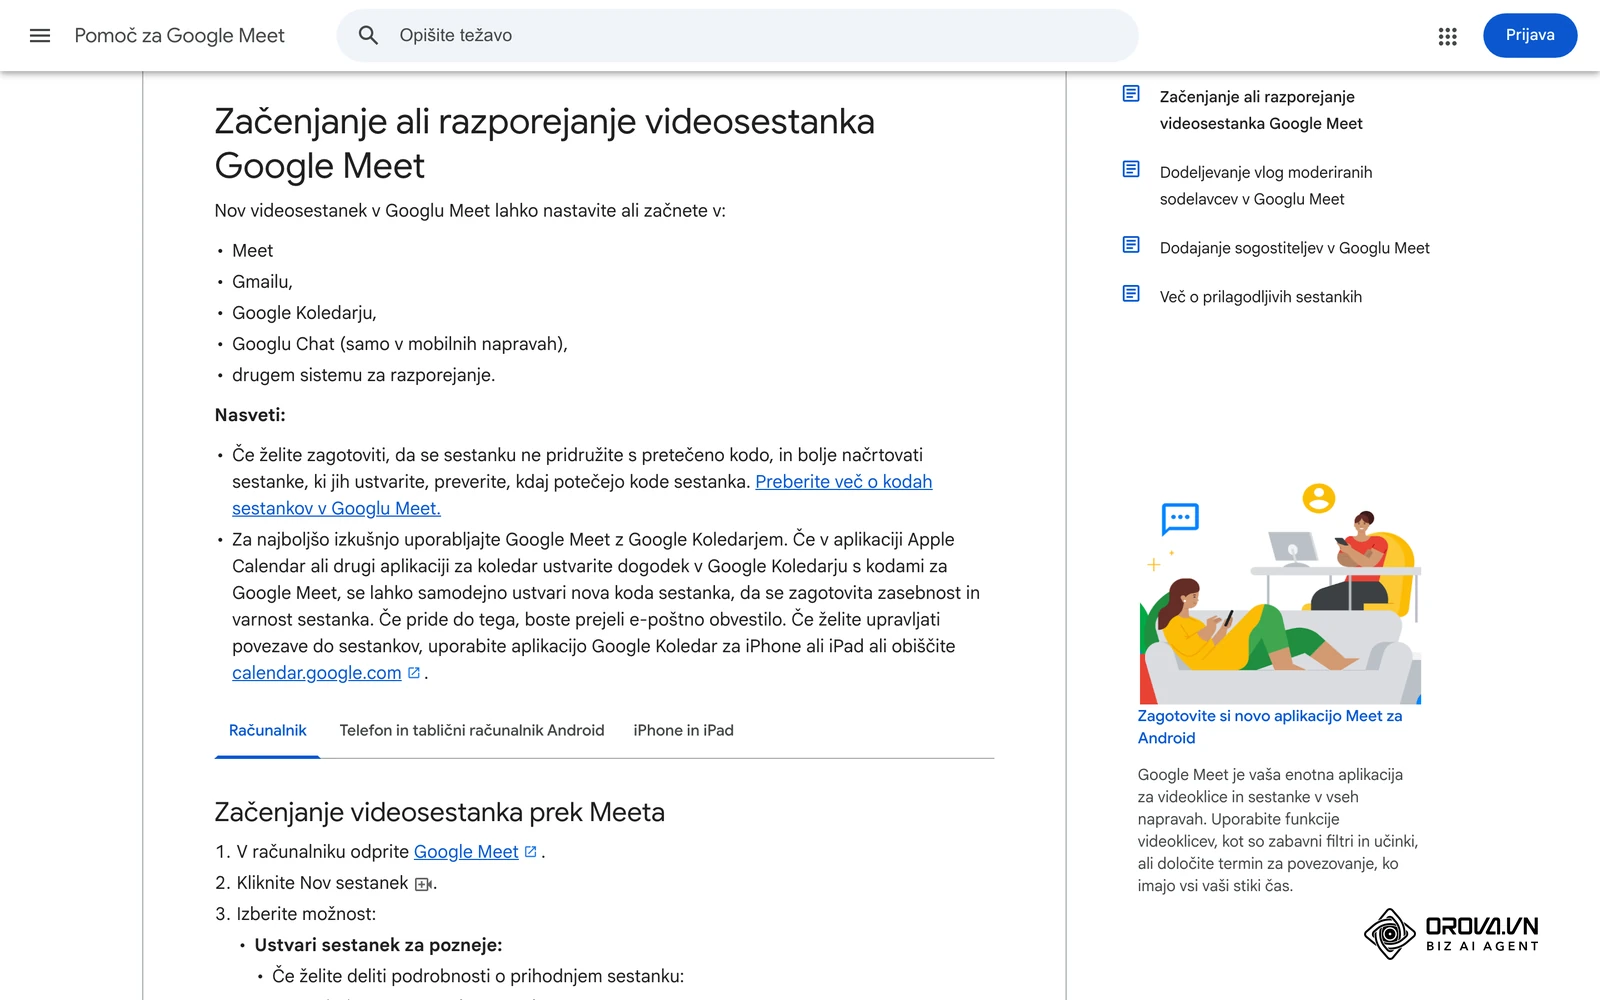Select the Računalnik tab
Image resolution: width=1600 pixels, height=1000 pixels.
point(267,731)
